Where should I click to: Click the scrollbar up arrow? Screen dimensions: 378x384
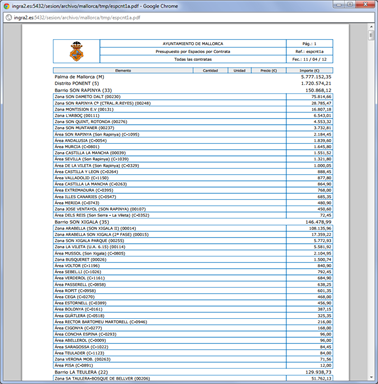371,27
